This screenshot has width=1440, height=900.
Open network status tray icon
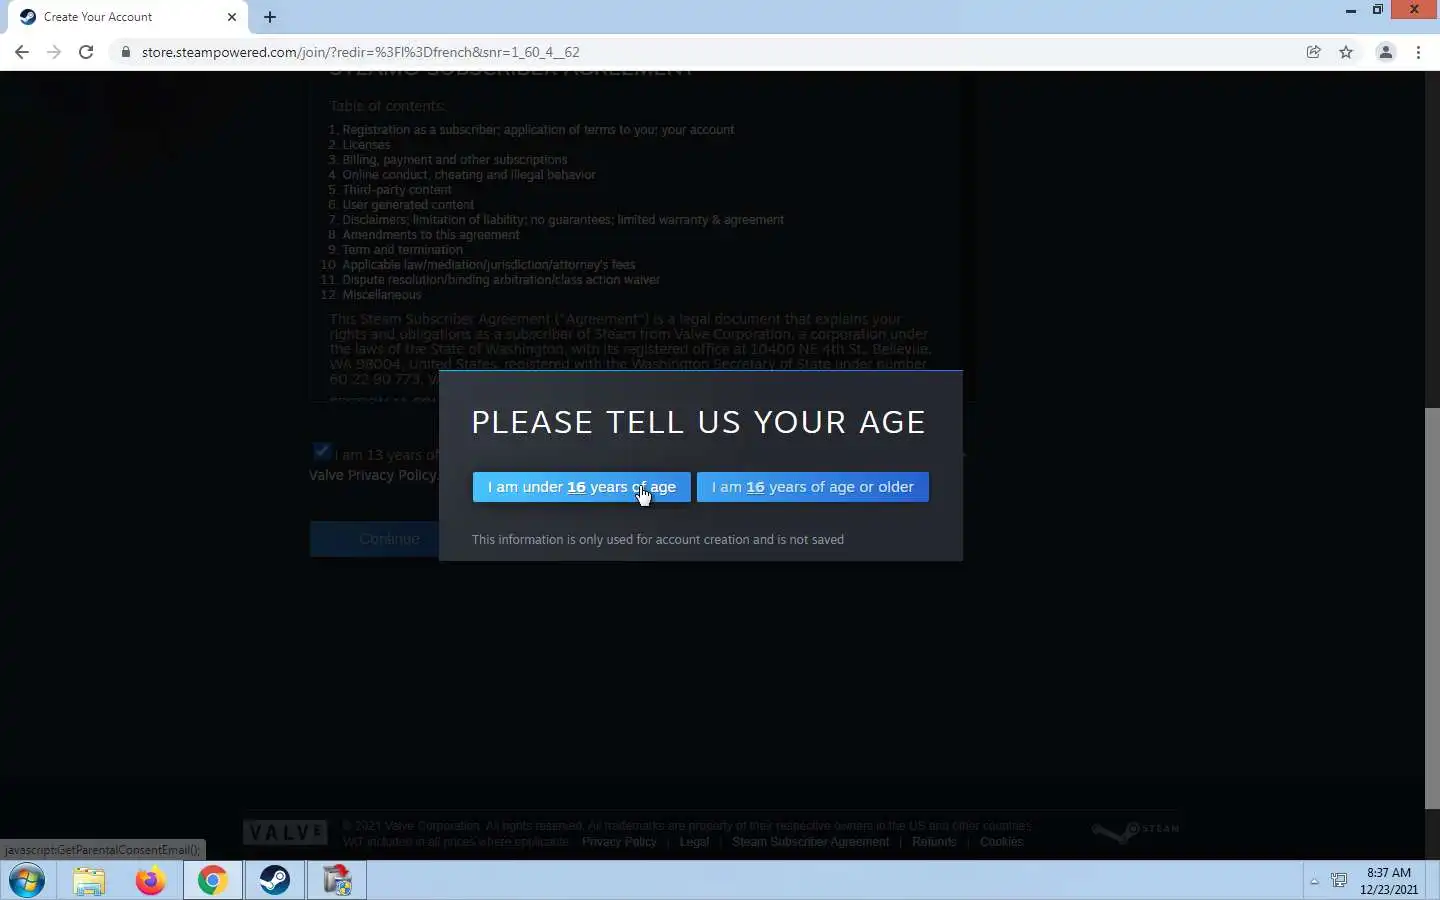(1339, 881)
